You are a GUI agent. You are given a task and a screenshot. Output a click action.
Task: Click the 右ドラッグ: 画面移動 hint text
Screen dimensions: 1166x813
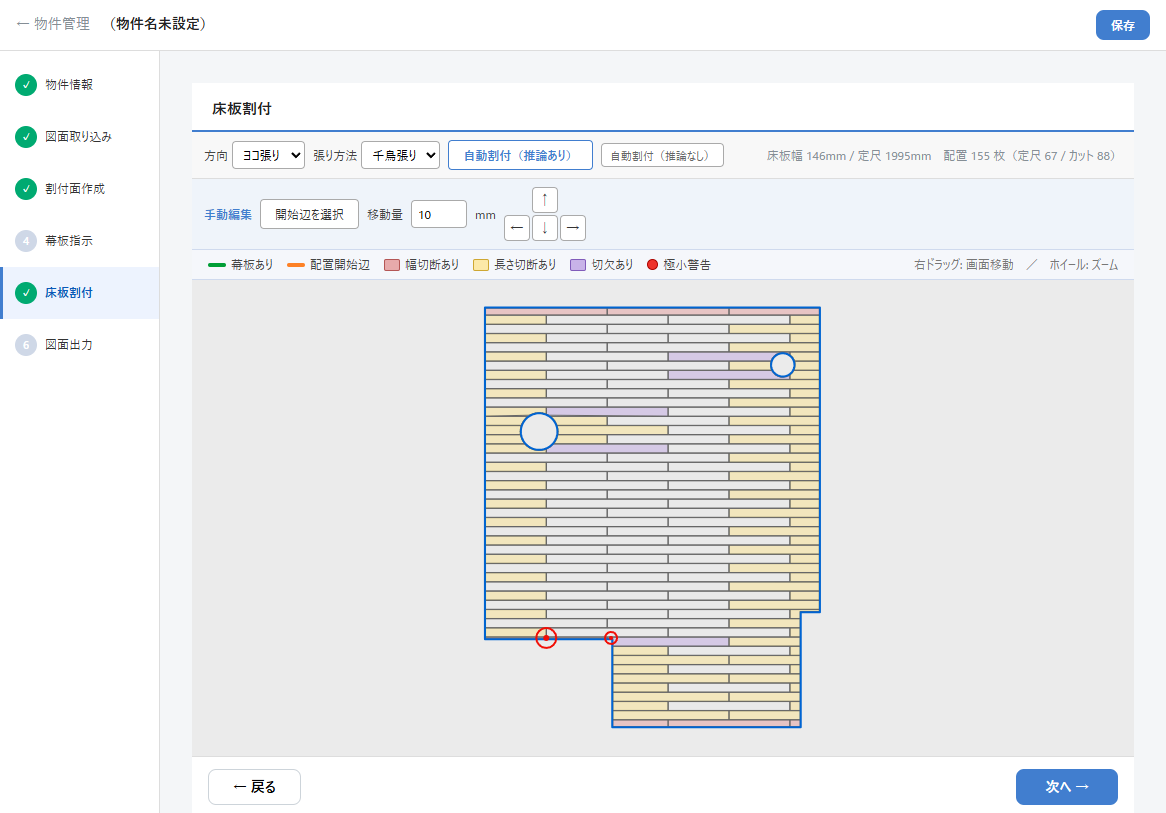[964, 265]
